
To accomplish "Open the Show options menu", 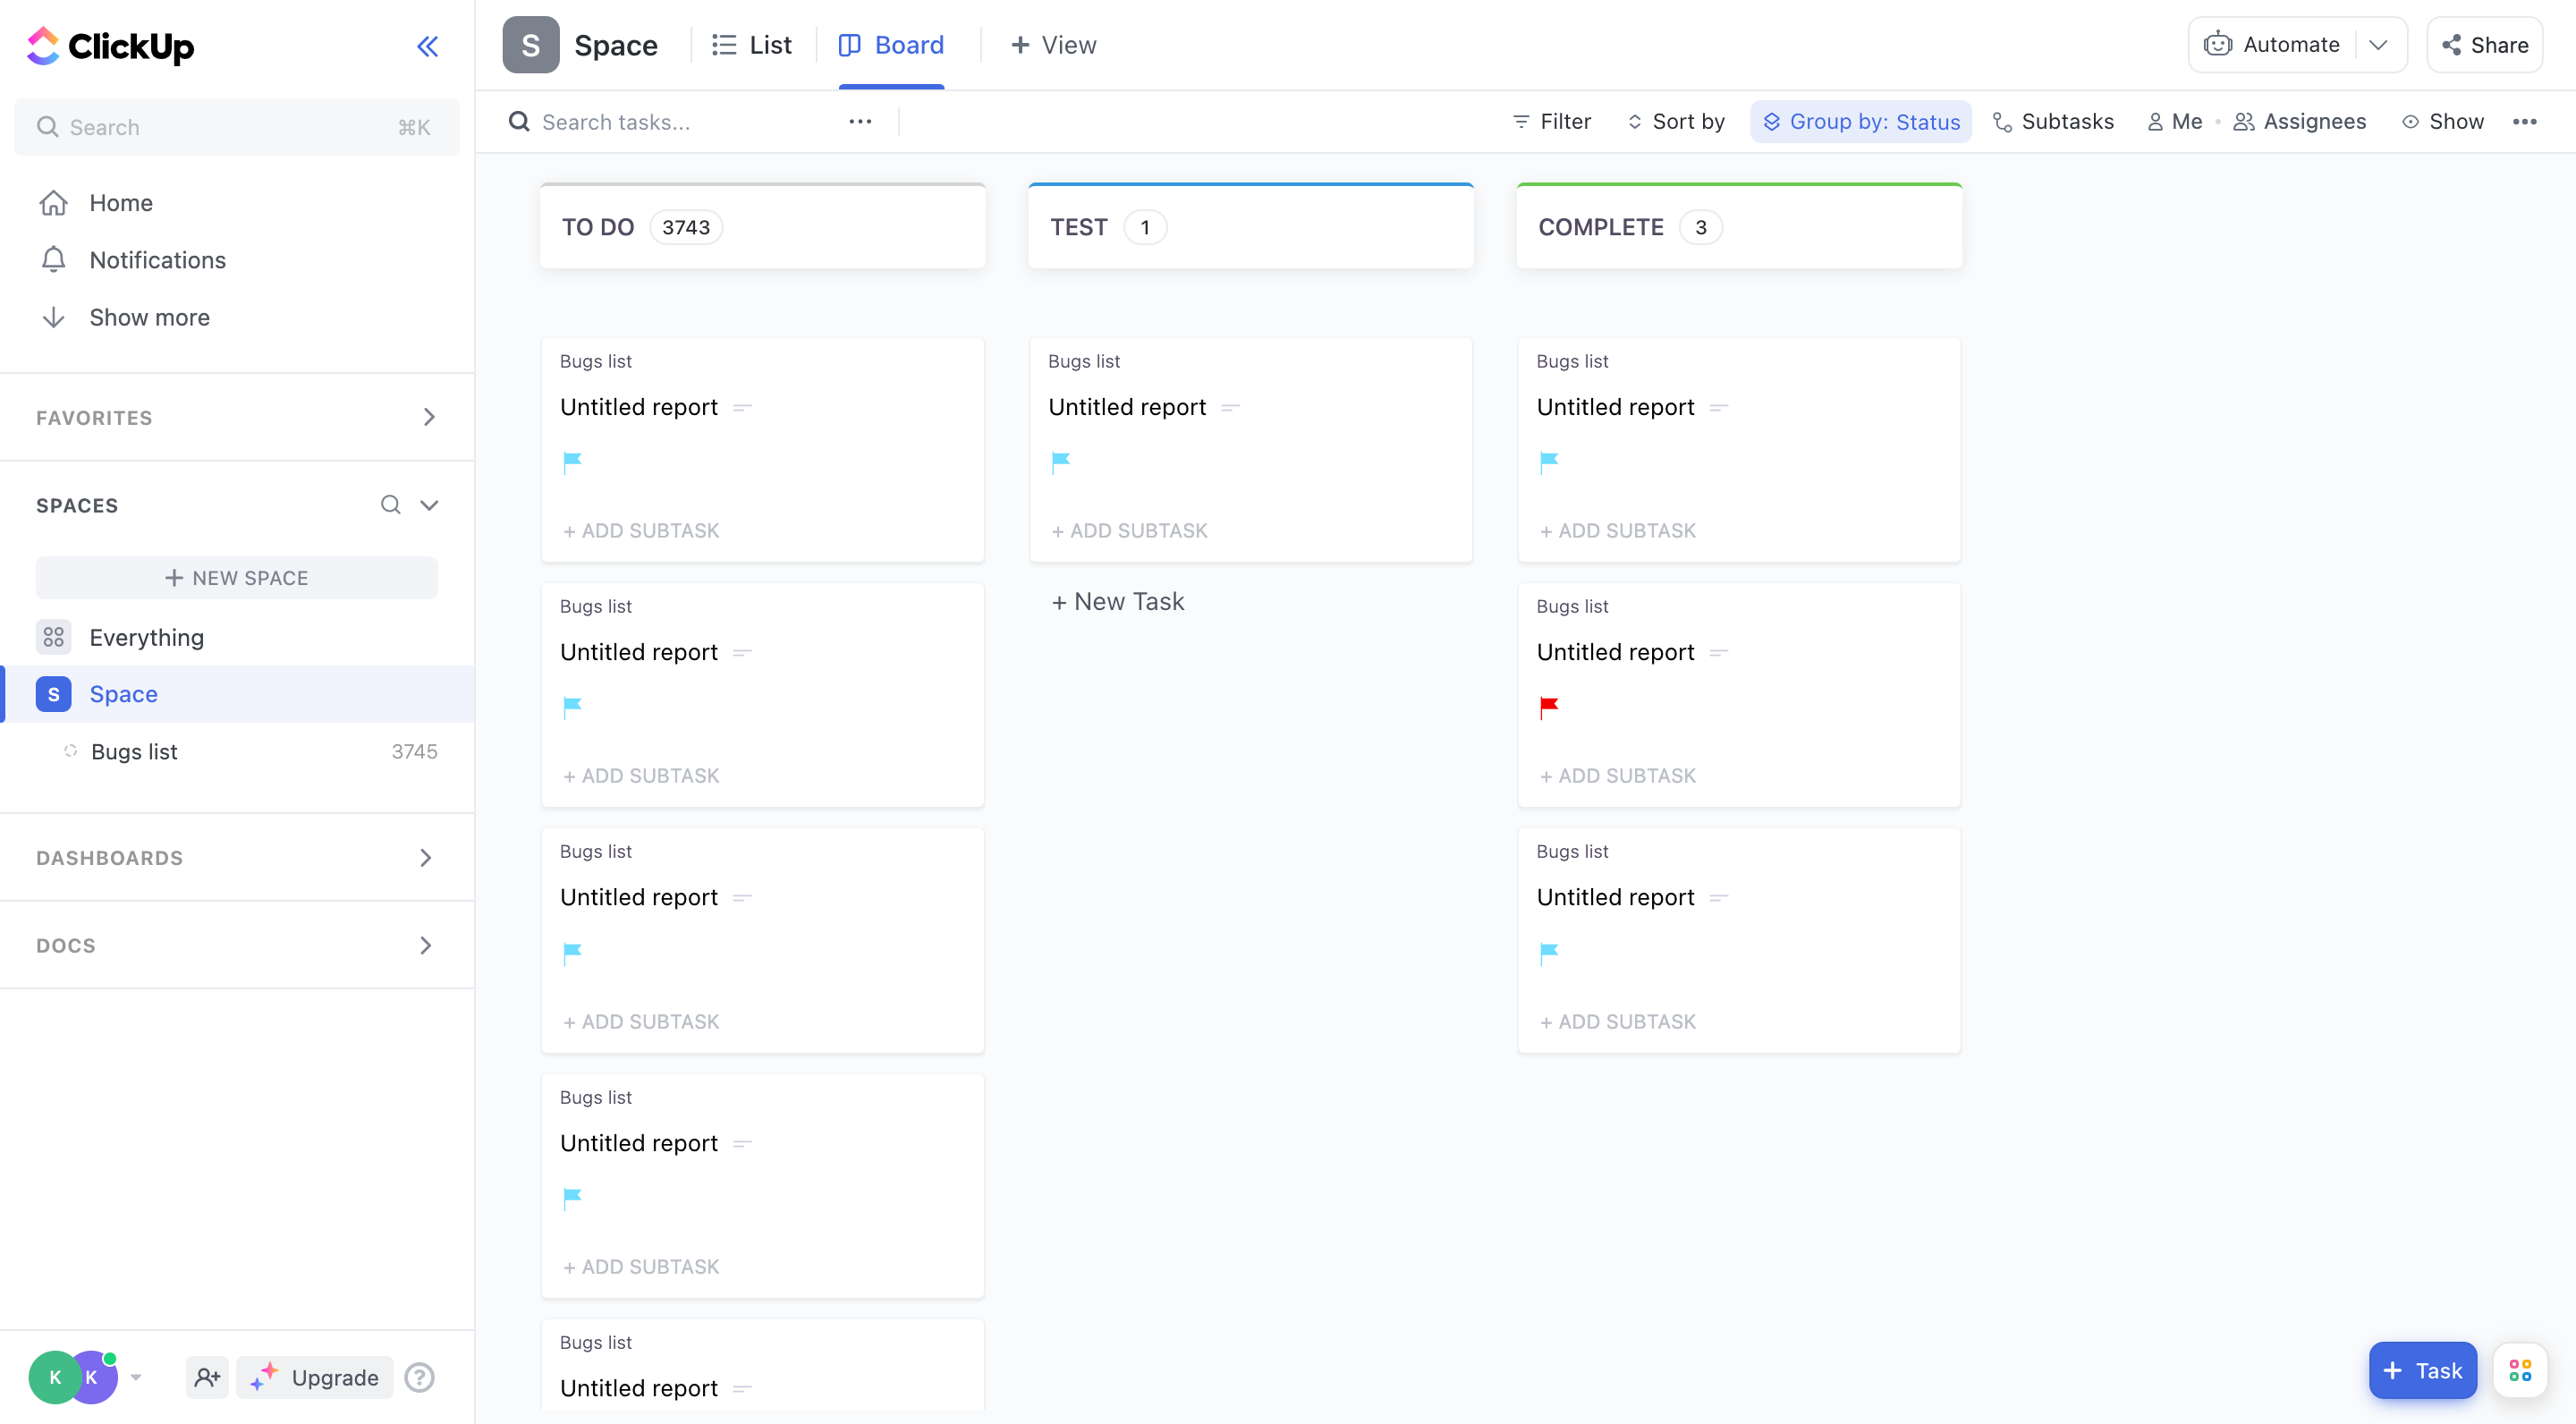I will (x=2443, y=122).
